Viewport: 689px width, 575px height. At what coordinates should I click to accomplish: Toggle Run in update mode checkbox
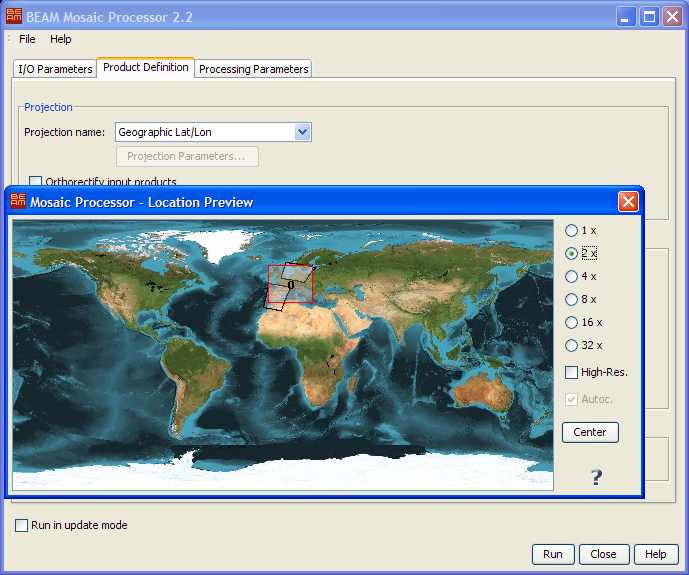22,525
